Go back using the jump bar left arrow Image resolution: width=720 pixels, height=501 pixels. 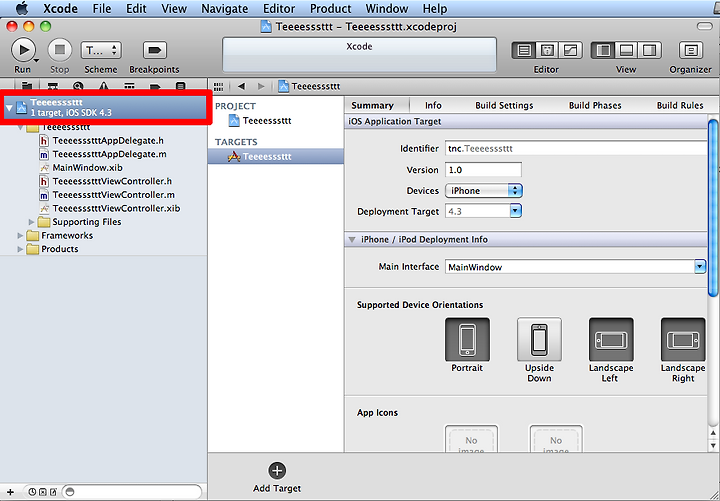[x=242, y=86]
